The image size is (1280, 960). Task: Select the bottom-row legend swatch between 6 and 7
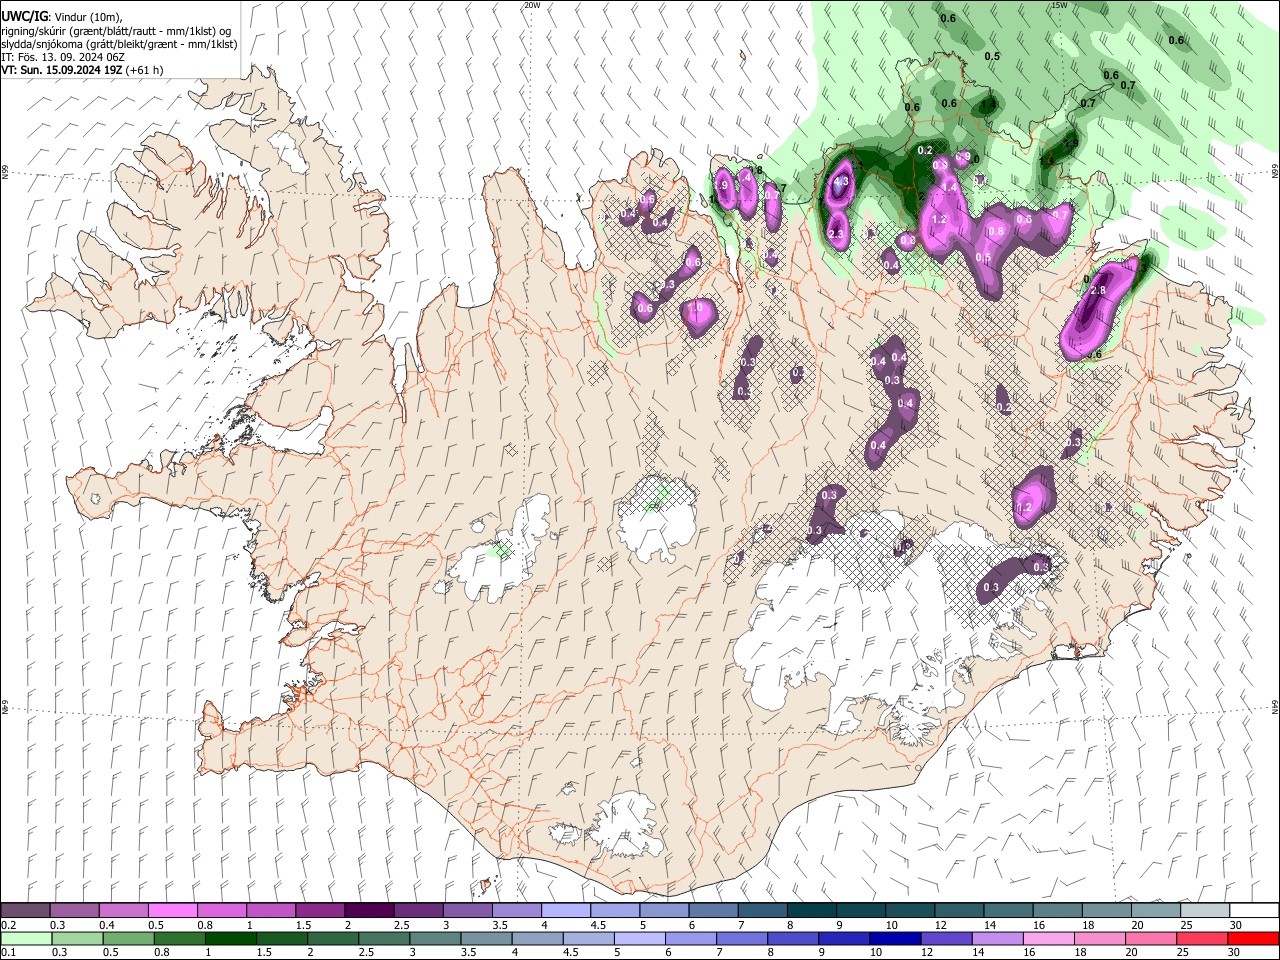[x=690, y=939]
